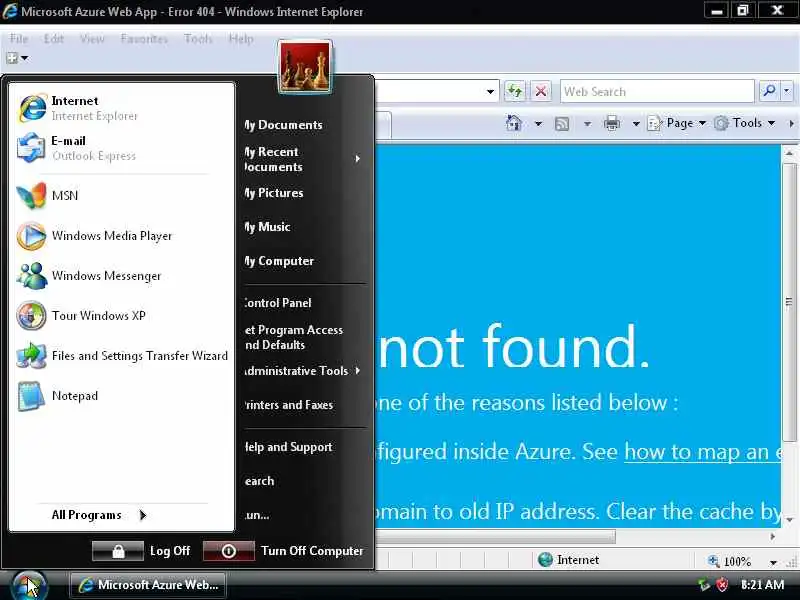
Task: Click the zoom magnifier icon in status bar
Action: click(x=713, y=561)
